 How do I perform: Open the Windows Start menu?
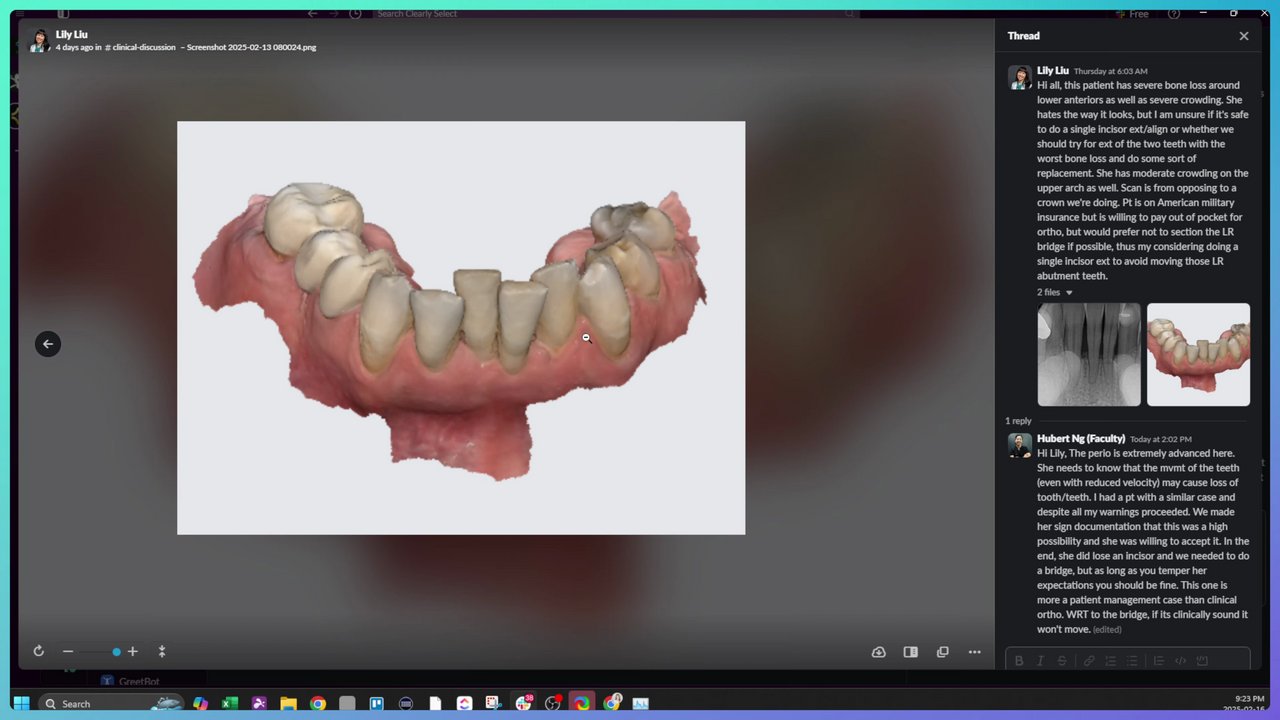click(x=21, y=703)
